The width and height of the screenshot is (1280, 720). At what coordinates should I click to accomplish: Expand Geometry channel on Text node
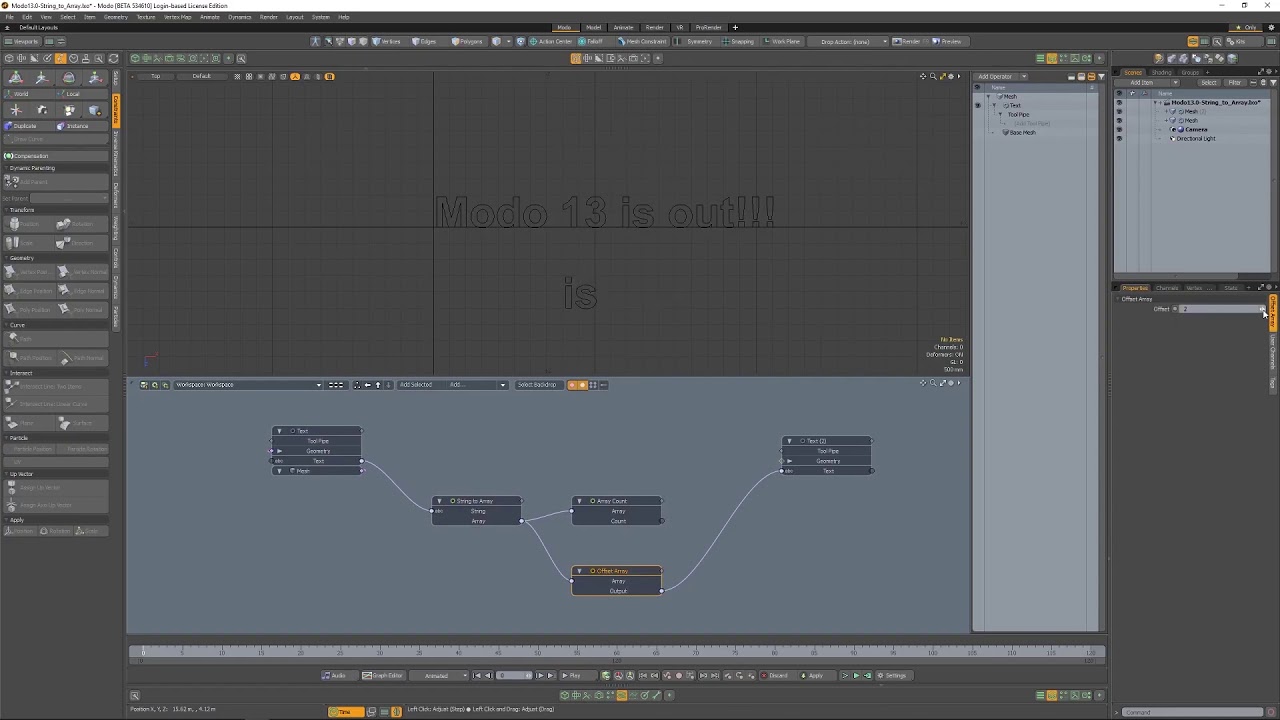pos(279,451)
